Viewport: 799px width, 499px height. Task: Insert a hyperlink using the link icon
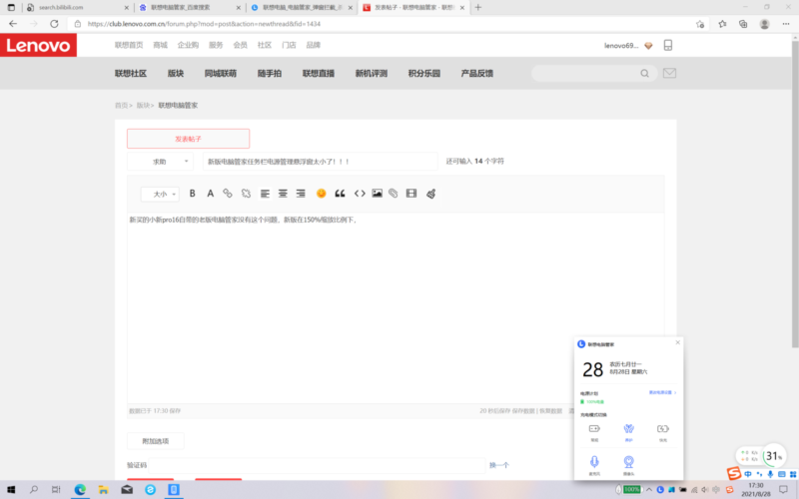click(228, 193)
